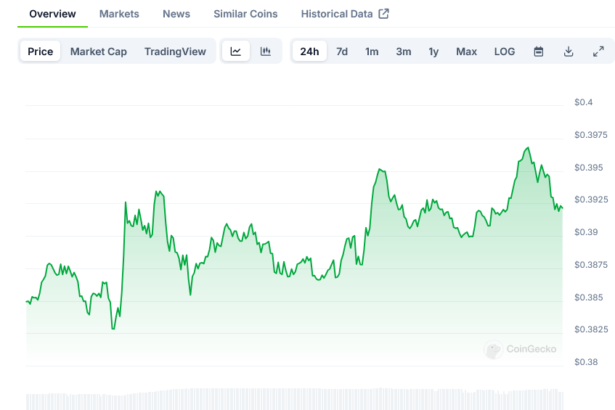Click the external link icon beside Historical Data
This screenshot has height=410, width=615.
click(x=383, y=14)
